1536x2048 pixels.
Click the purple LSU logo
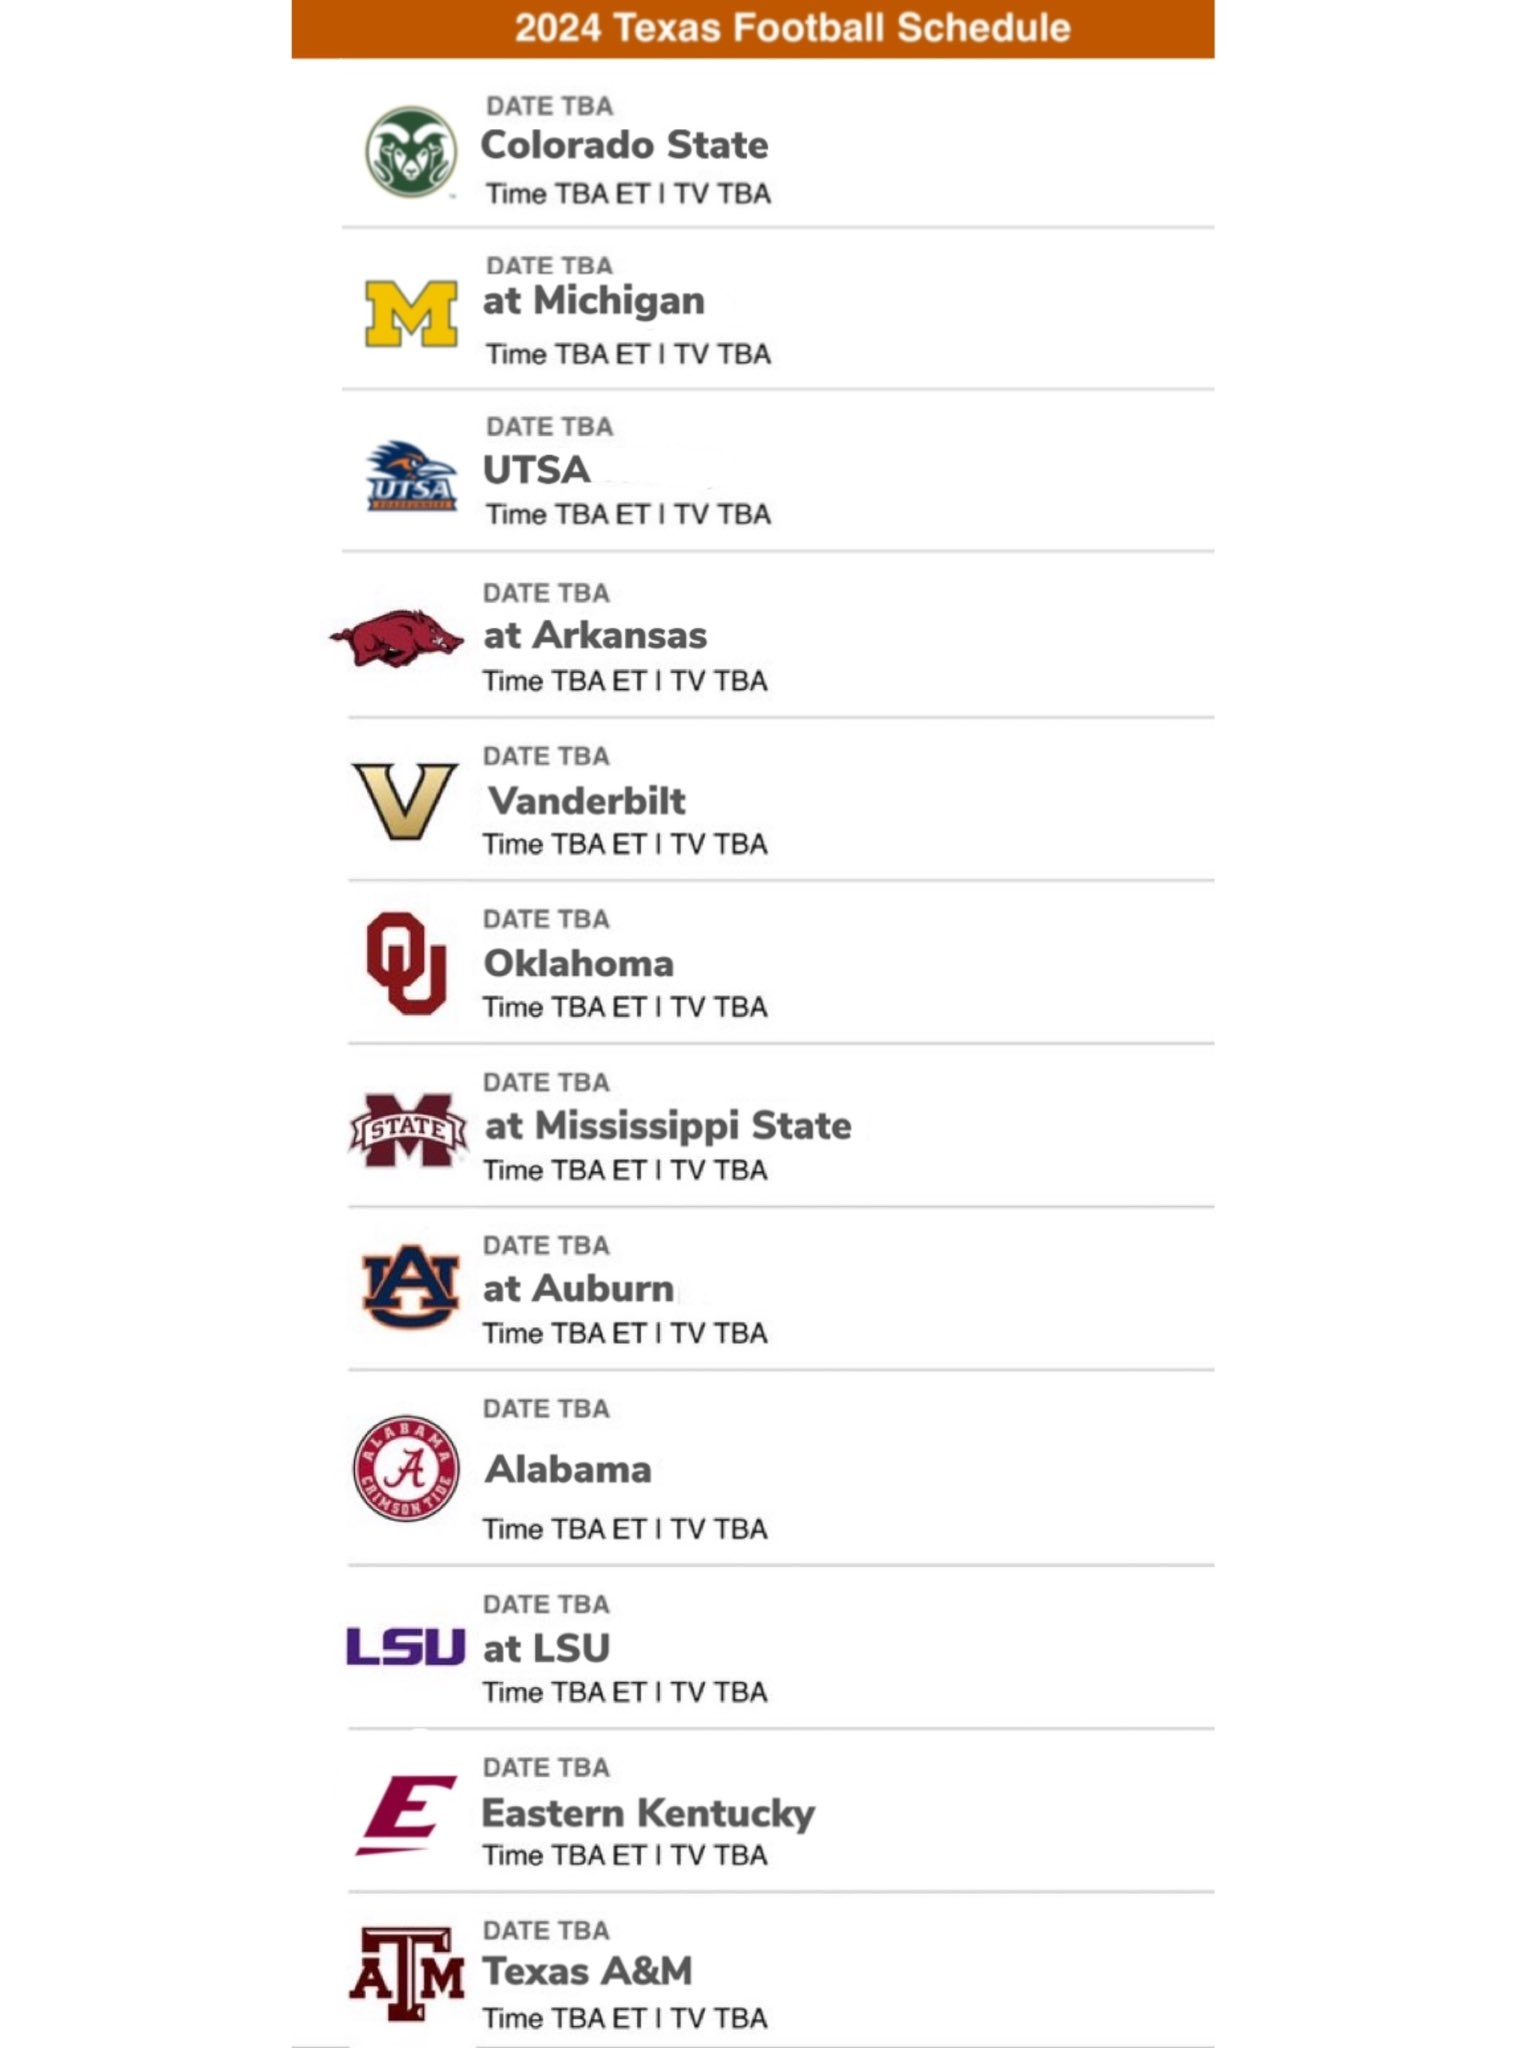(x=405, y=1646)
